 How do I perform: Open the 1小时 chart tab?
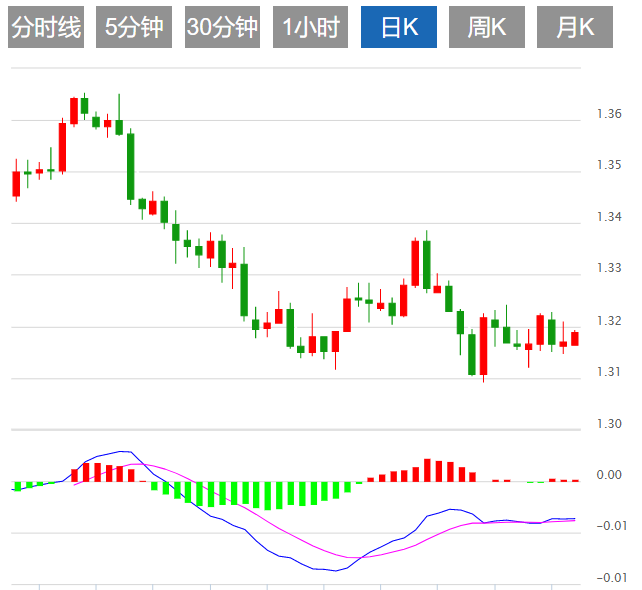[x=310, y=27]
